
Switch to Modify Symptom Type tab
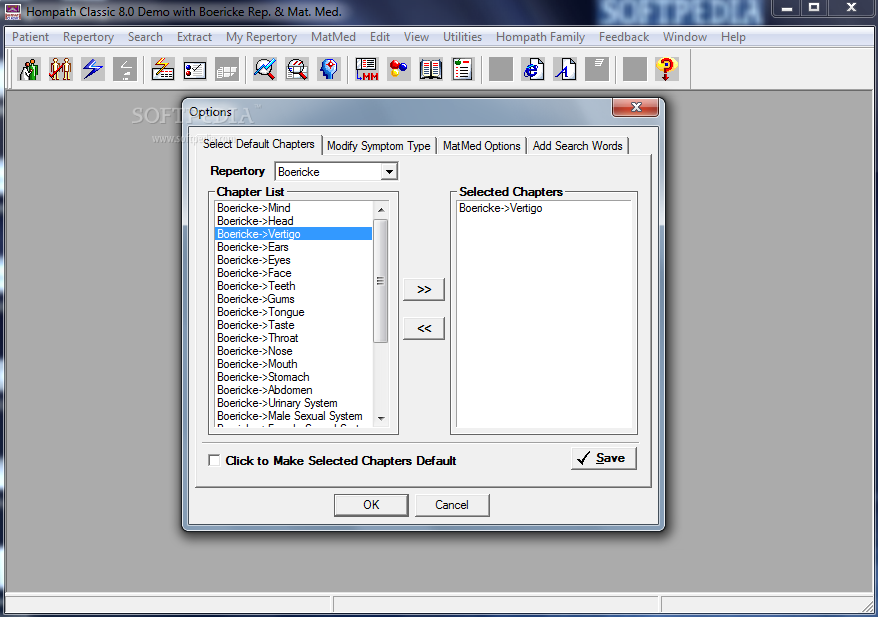379,146
